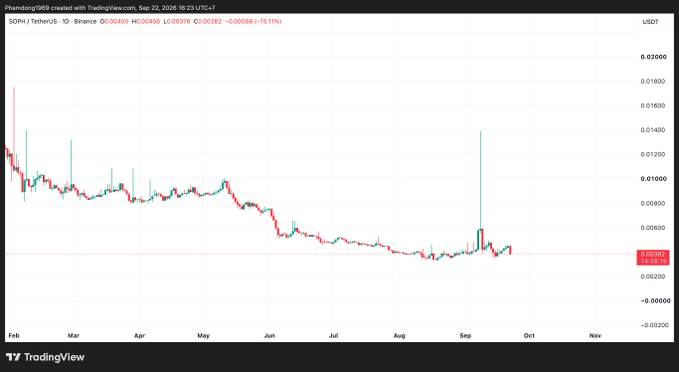Click the 0.01000 price axis label

tap(653, 179)
